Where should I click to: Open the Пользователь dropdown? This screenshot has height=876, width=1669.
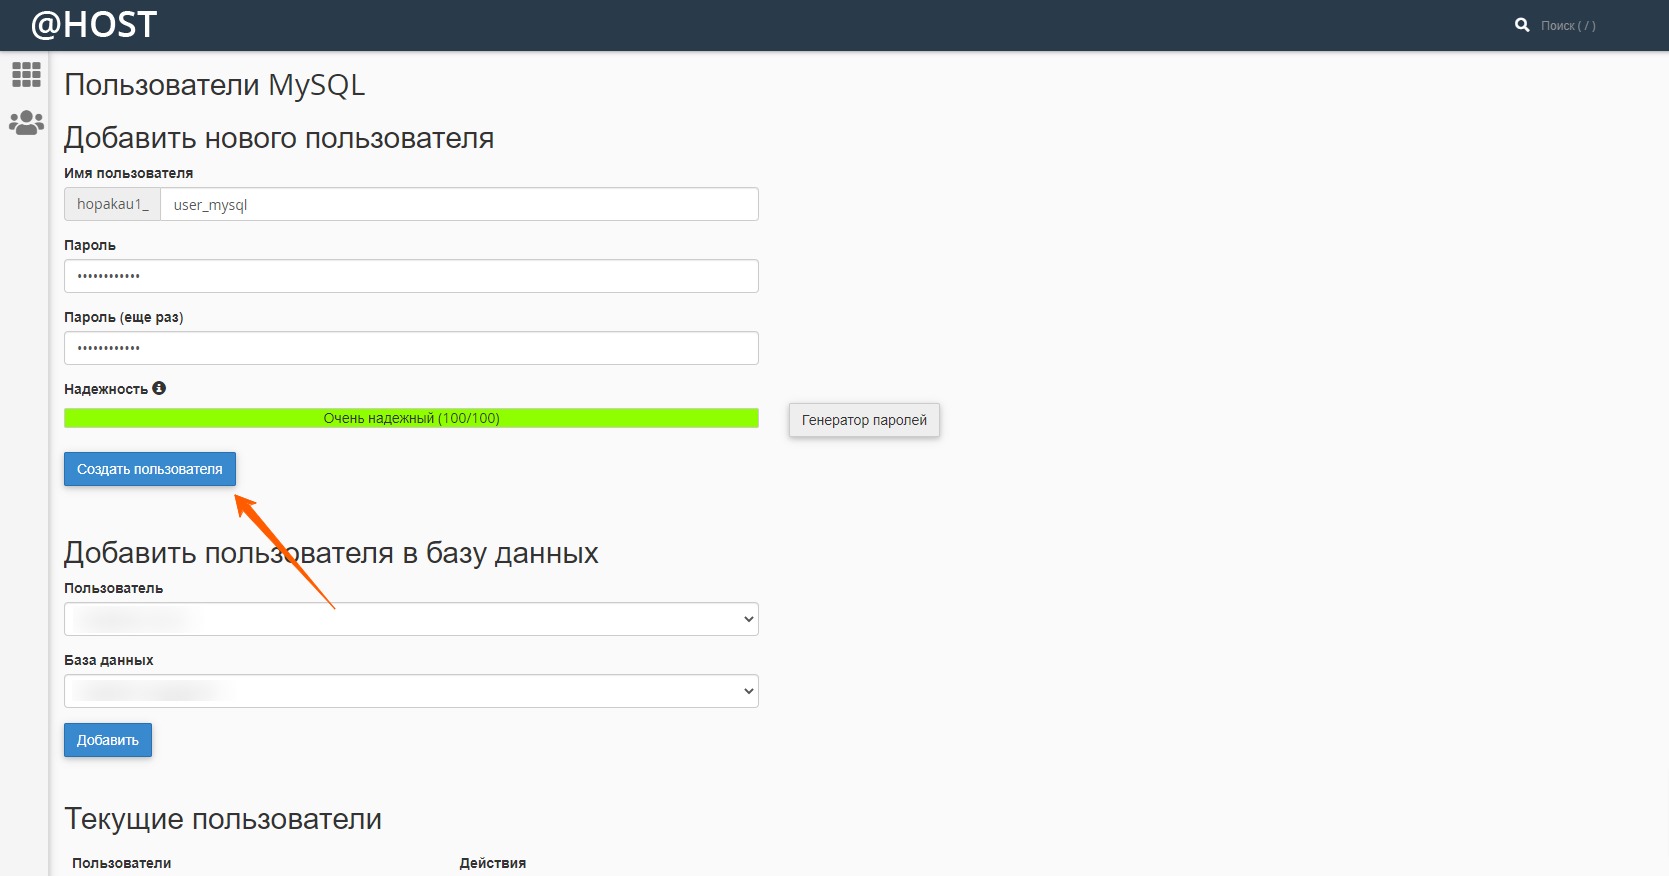pyautogui.click(x=411, y=619)
